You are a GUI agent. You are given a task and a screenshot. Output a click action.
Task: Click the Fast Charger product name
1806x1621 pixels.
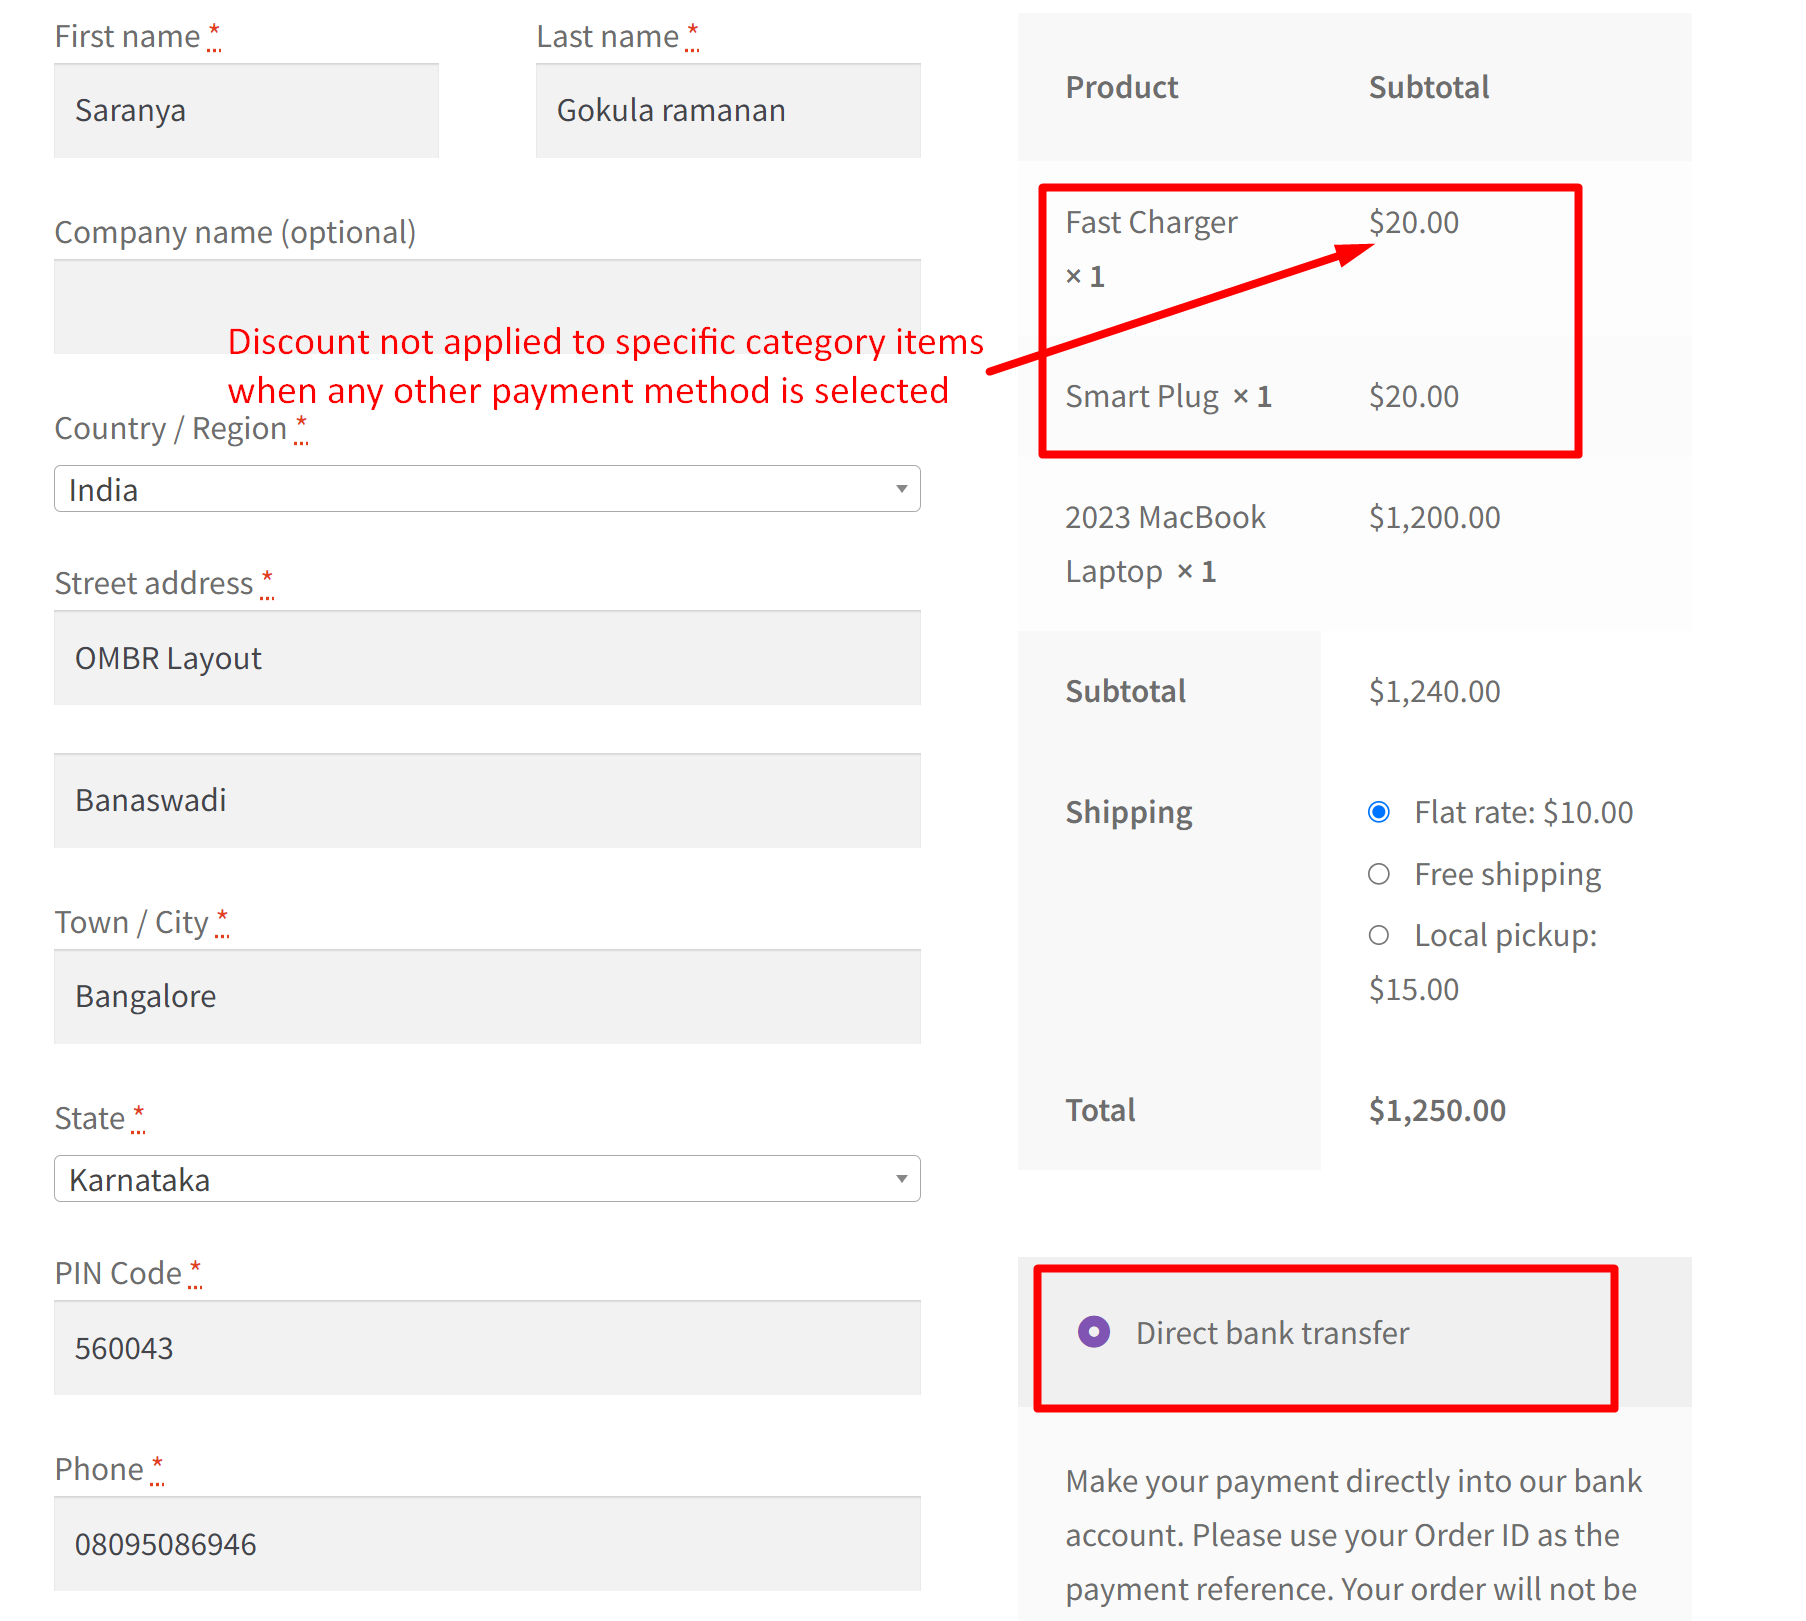pos(1151,222)
